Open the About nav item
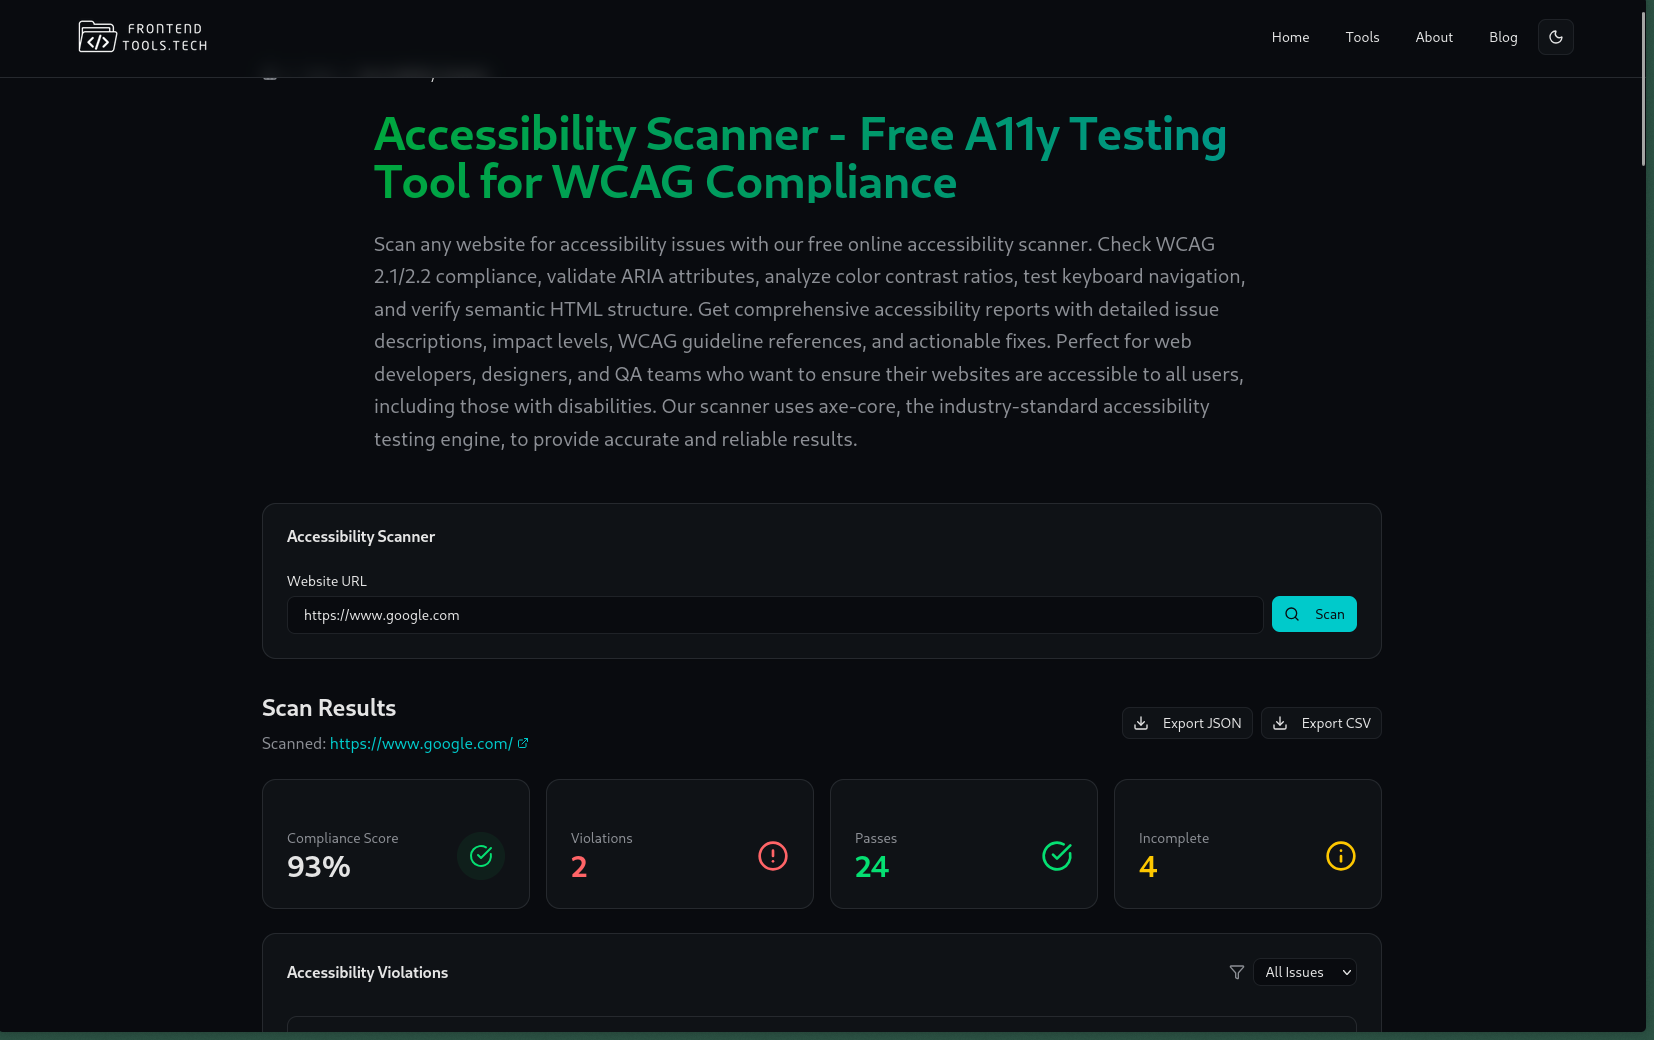Screen dimensions: 1654x1040 [1434, 37]
